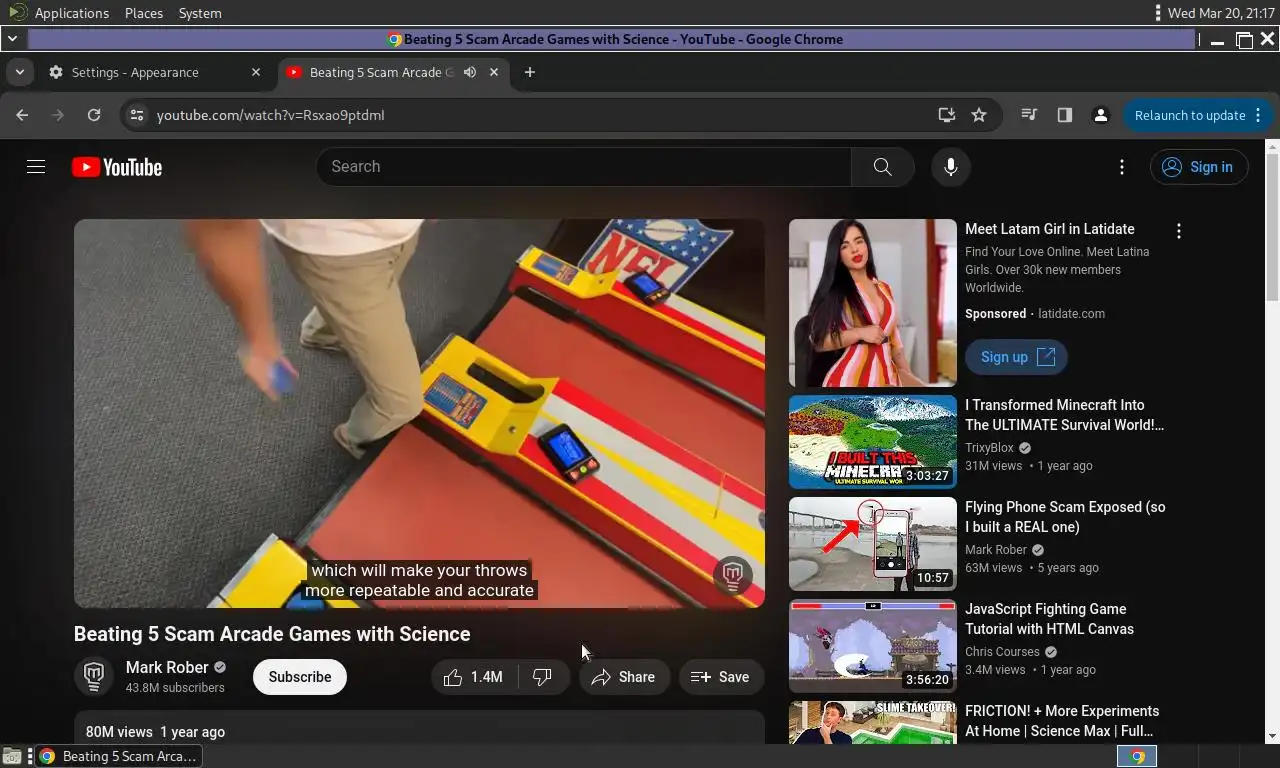Click the date and time clock
This screenshot has width=1280, height=768.
pyautogui.click(x=1220, y=13)
